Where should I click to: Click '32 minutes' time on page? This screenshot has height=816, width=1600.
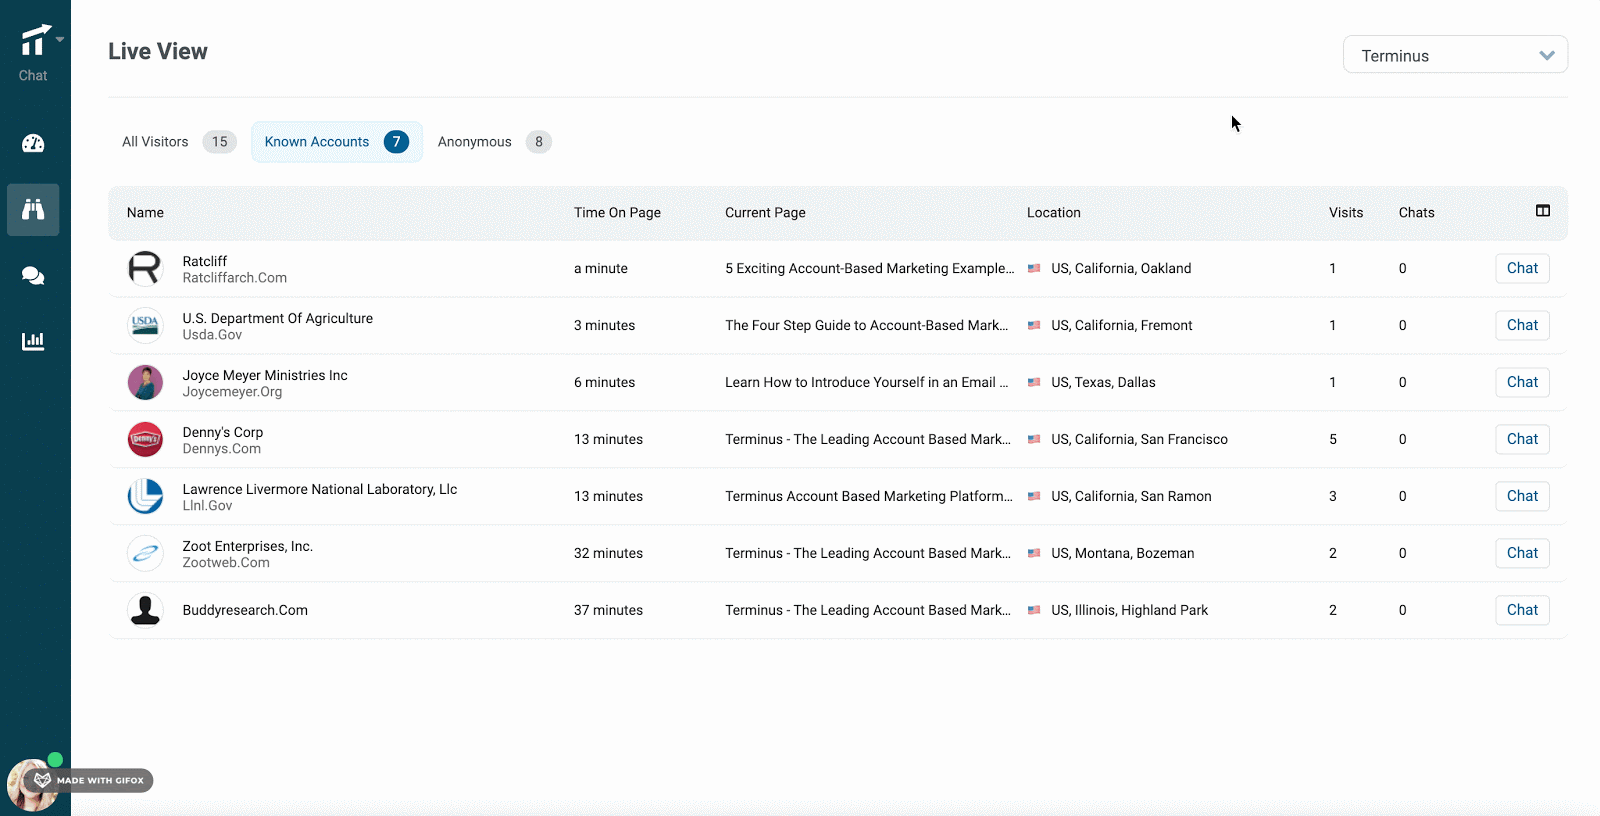[608, 553]
